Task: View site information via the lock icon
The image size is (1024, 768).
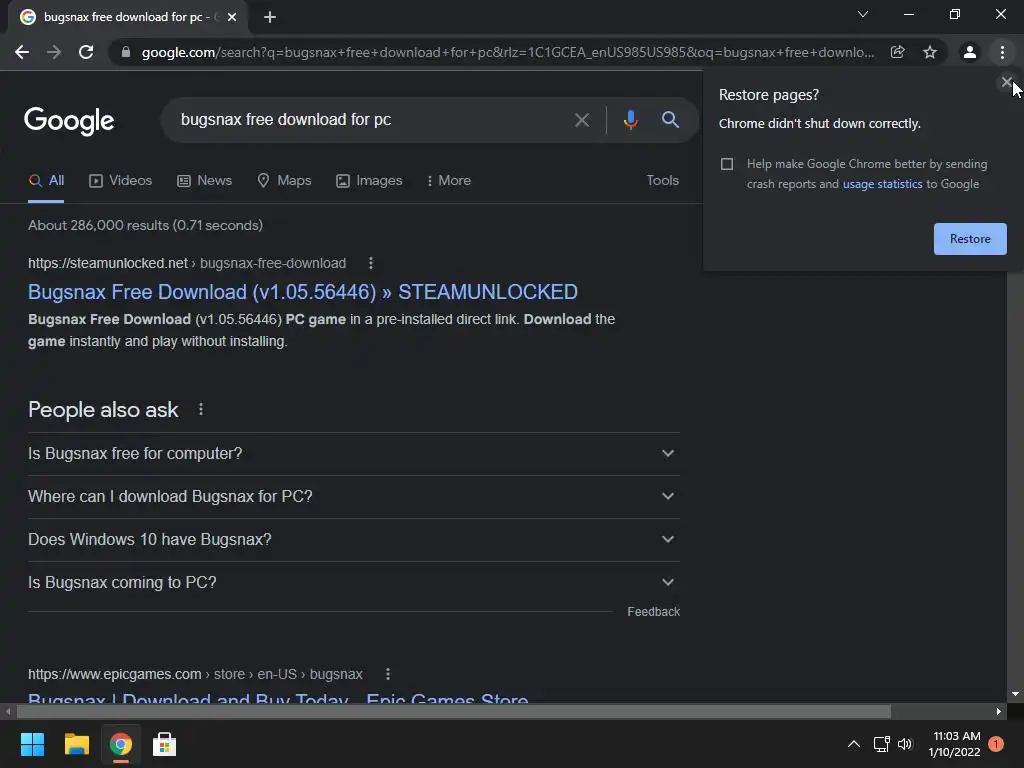Action: (x=126, y=52)
